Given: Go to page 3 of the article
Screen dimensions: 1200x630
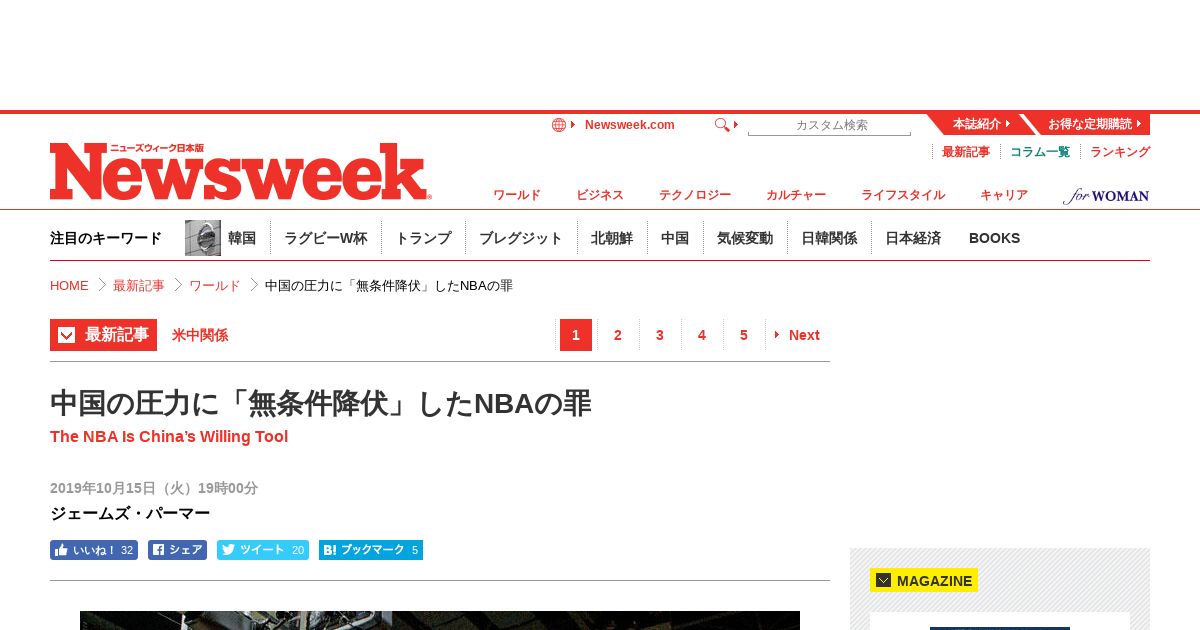Looking at the screenshot, I should click(x=660, y=335).
